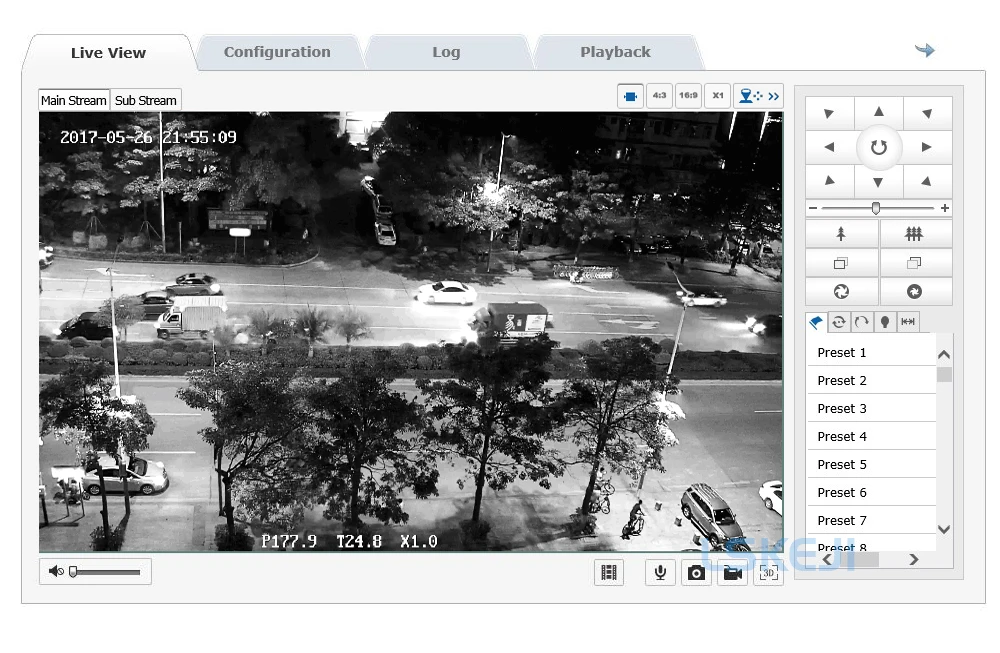Switch to Main Stream
Screen dimensions: 1000x653
tap(74, 100)
